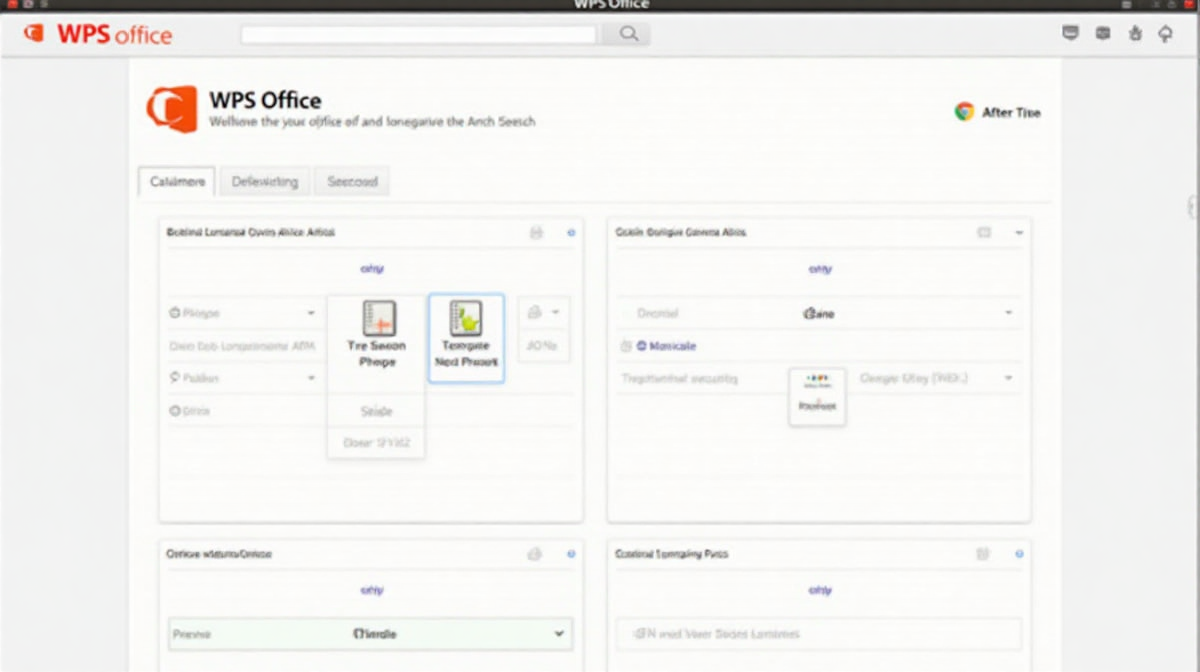The width and height of the screenshot is (1200, 672).
Task: Click the WPS Office logo in top bar
Action: pos(98,34)
